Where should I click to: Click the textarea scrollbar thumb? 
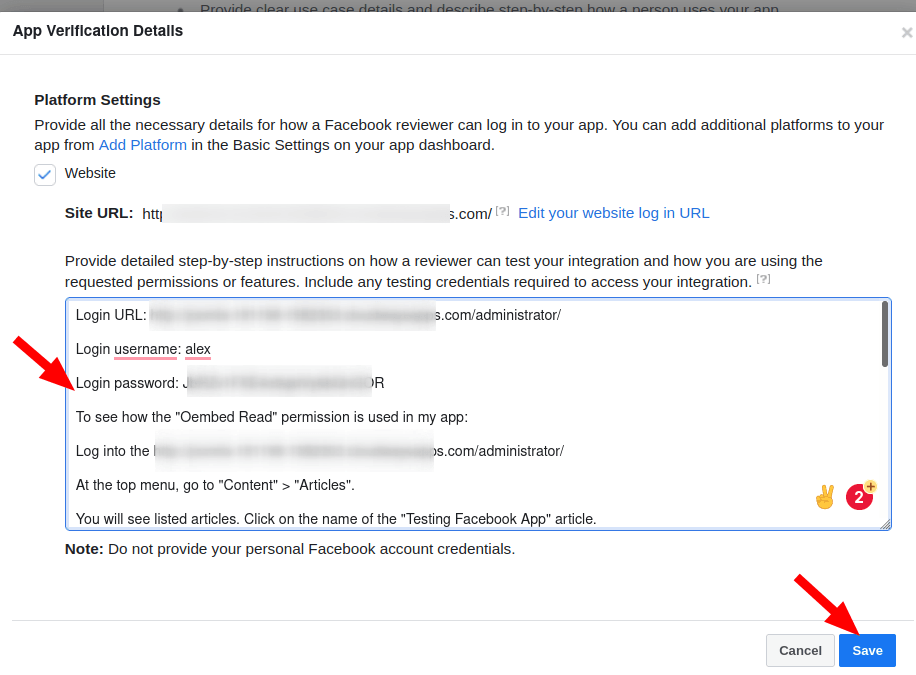883,330
